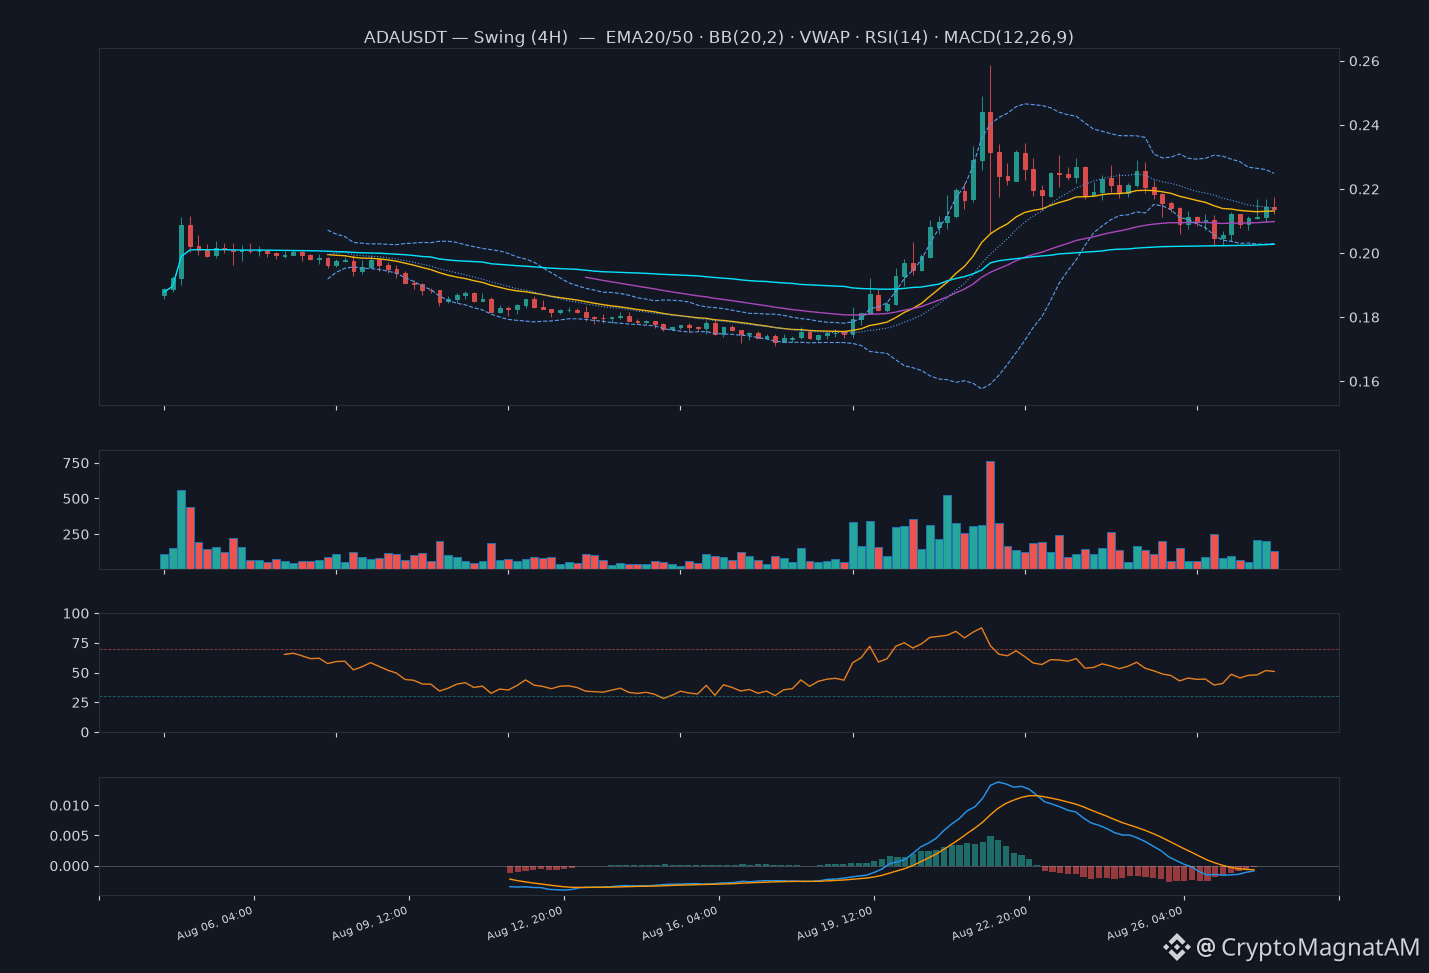The width and height of the screenshot is (1429, 973).
Task: Click the 0.22 price axis label
Action: pos(1364,190)
